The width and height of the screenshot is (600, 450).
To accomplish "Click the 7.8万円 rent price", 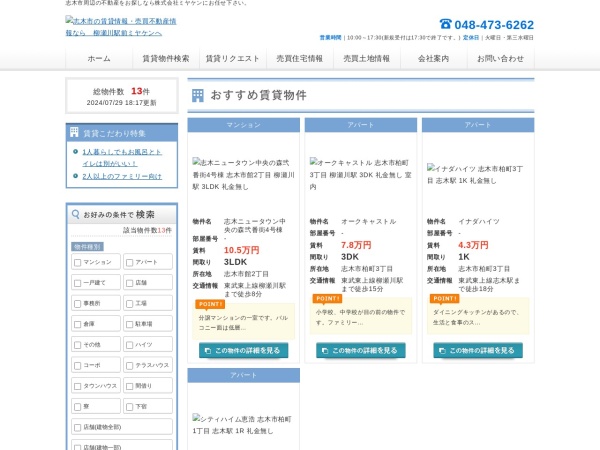I will pyautogui.click(x=356, y=245).
